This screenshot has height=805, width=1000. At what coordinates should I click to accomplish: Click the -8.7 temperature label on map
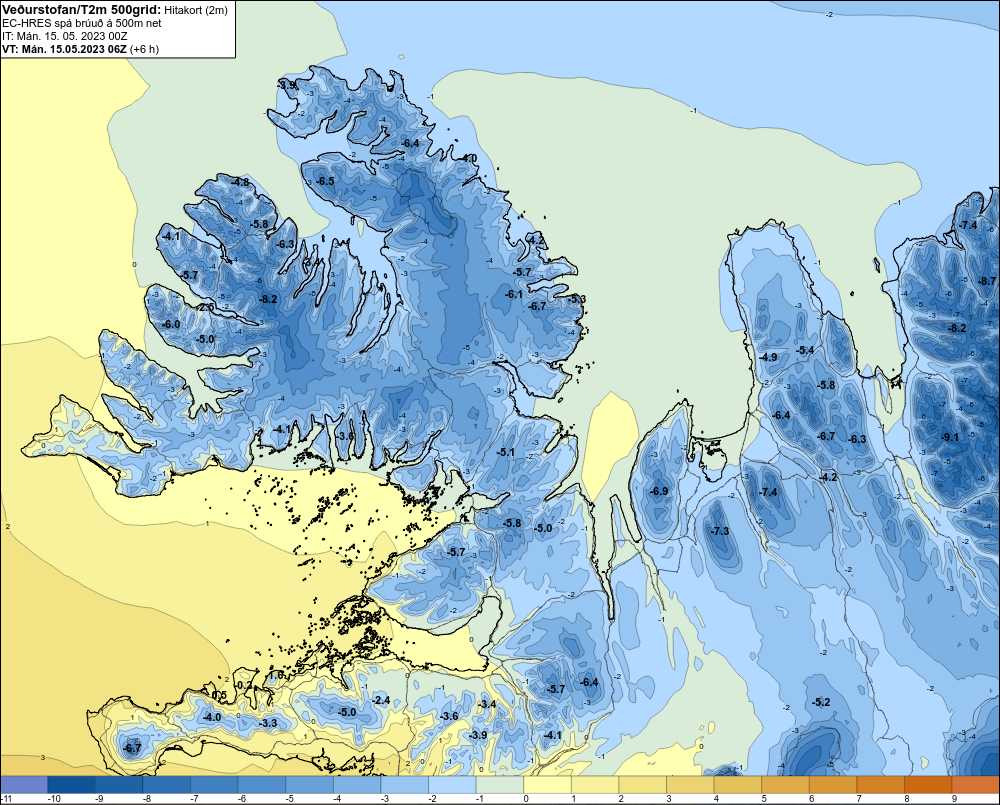point(987,281)
